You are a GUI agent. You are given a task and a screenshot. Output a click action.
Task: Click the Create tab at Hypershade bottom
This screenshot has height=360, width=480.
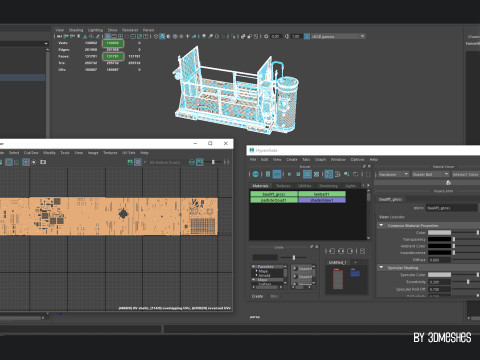pyautogui.click(x=257, y=296)
